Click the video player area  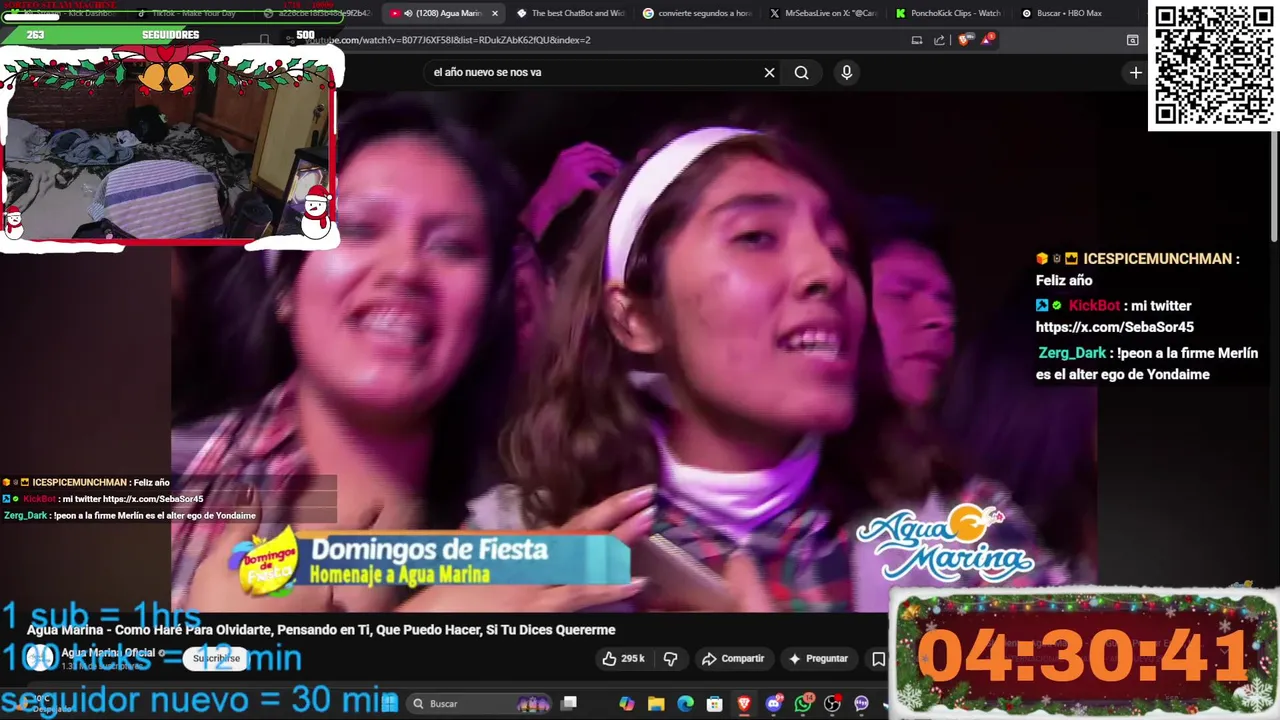coord(634,350)
